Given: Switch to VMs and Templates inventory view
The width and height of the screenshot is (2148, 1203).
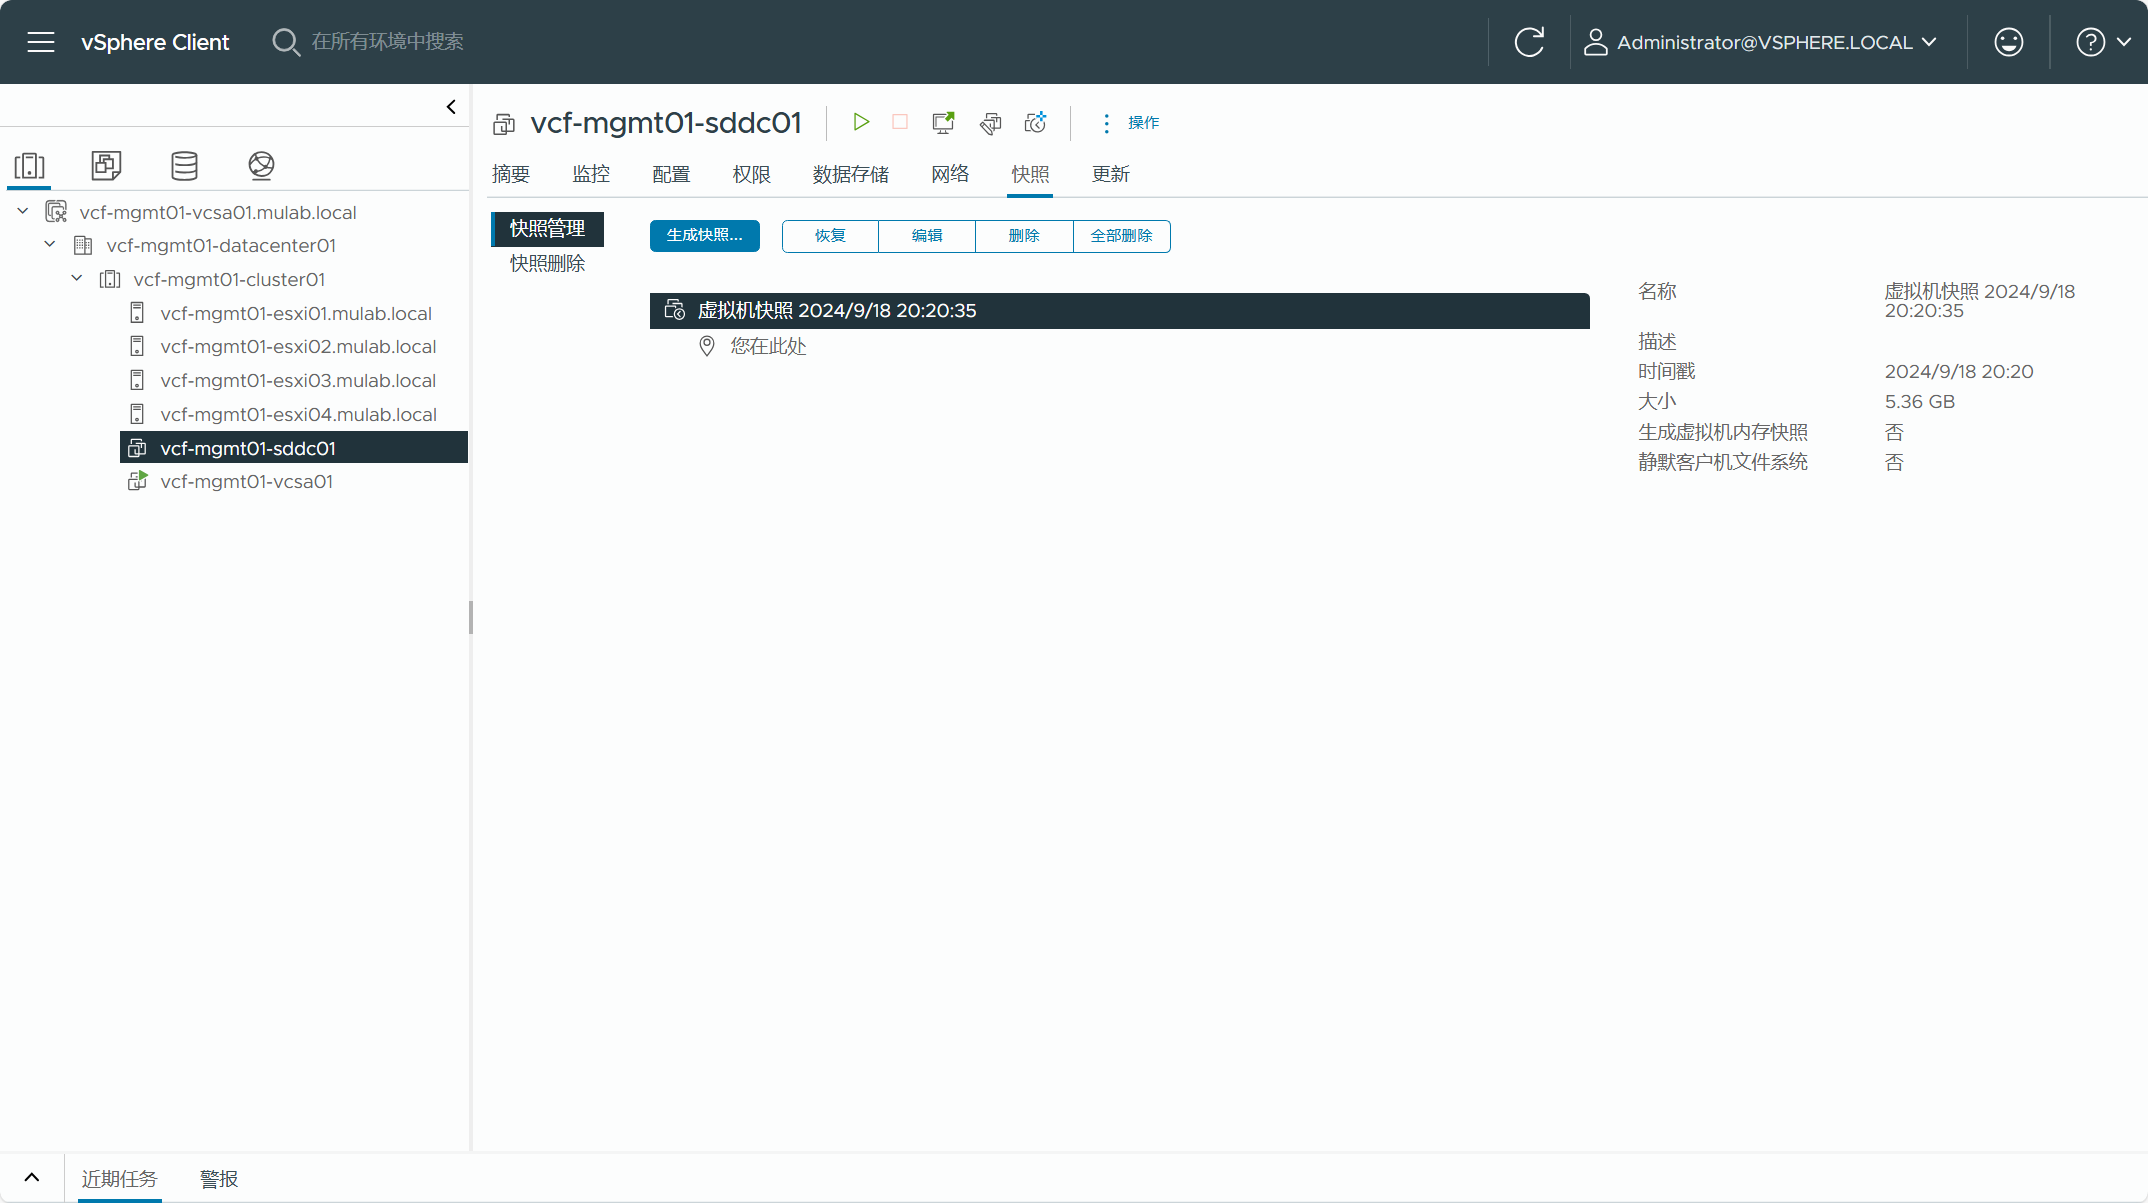Looking at the screenshot, I should [x=106, y=165].
